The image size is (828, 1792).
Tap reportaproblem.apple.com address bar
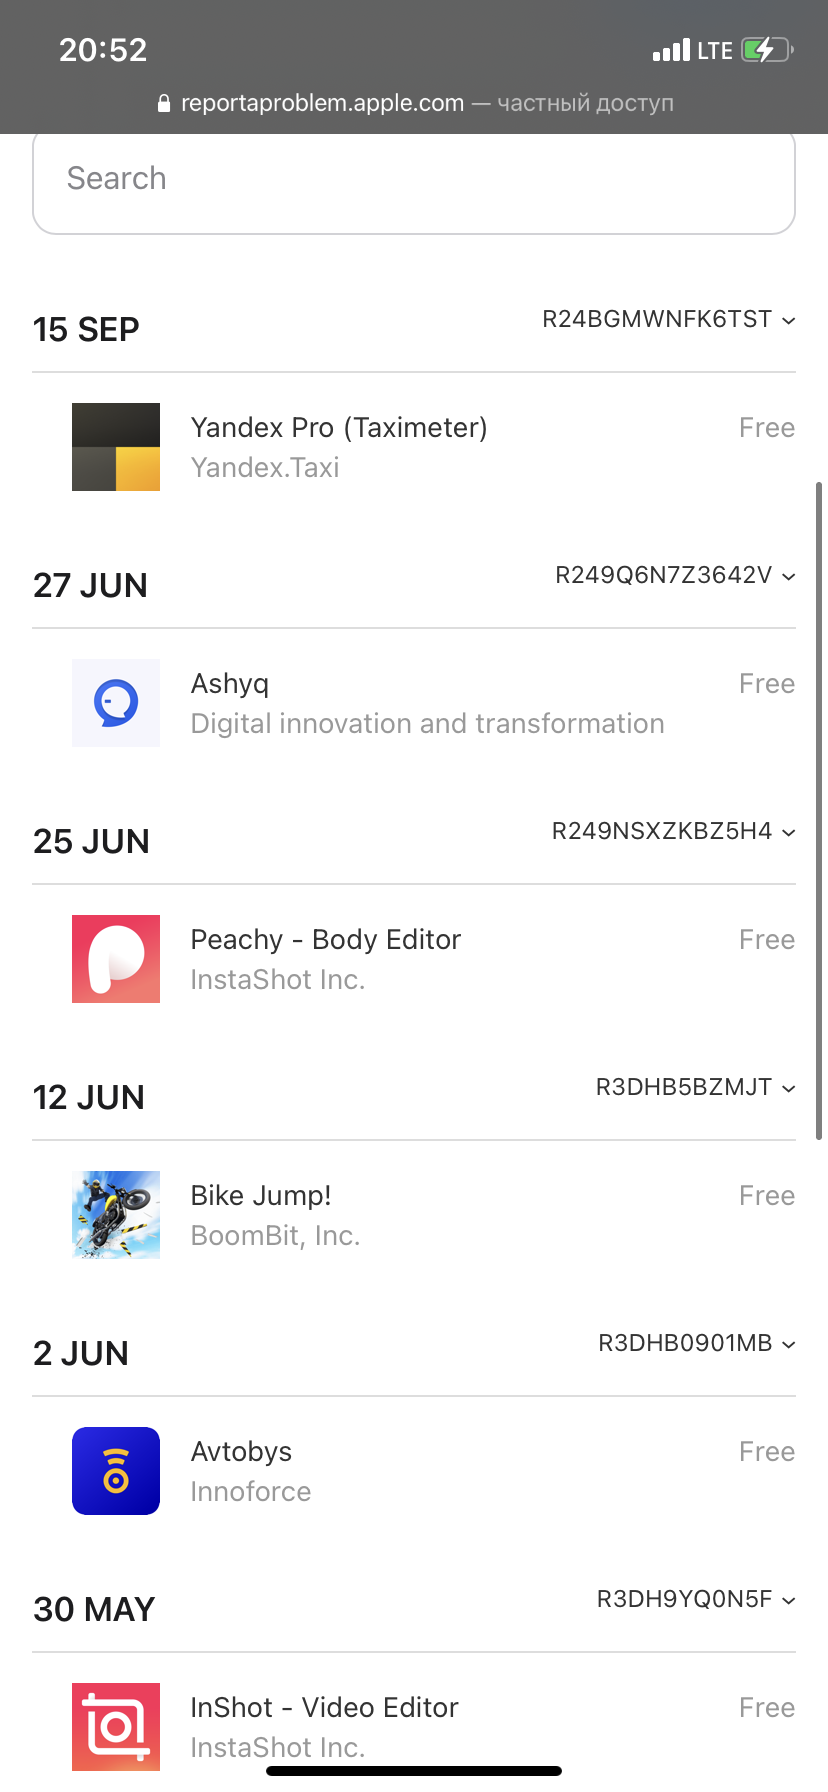point(322,103)
